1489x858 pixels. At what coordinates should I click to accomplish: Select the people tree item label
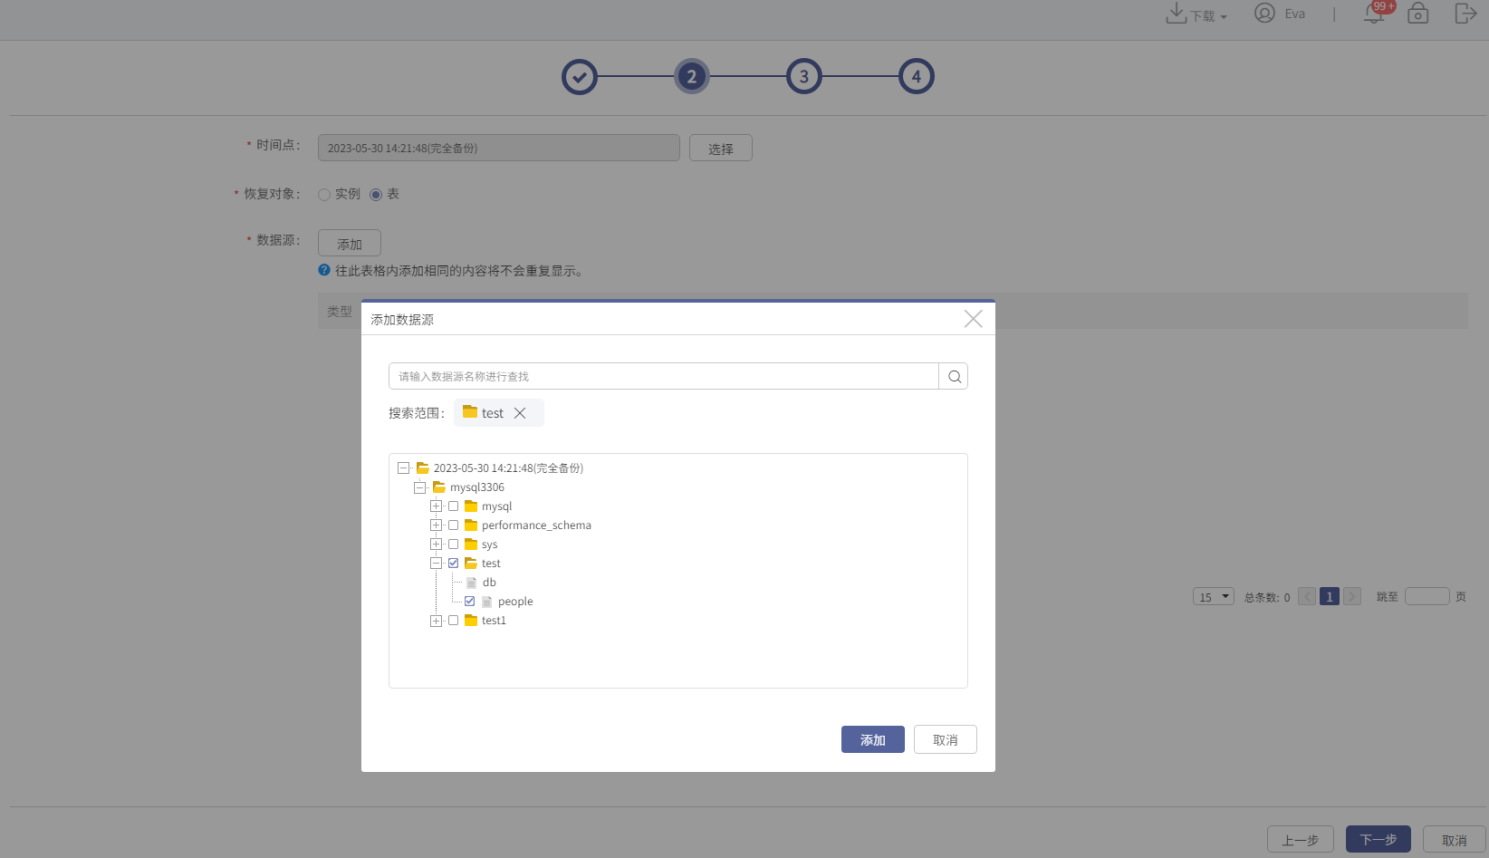pyautogui.click(x=515, y=601)
